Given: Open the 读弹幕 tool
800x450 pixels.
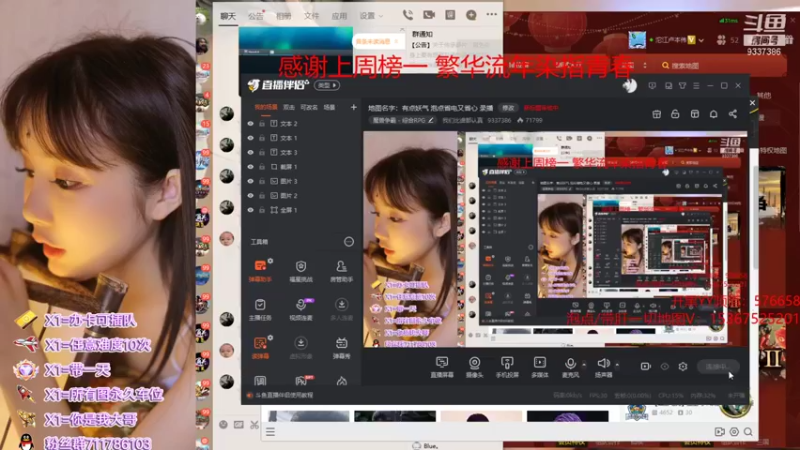Looking at the screenshot, I should [x=260, y=347].
